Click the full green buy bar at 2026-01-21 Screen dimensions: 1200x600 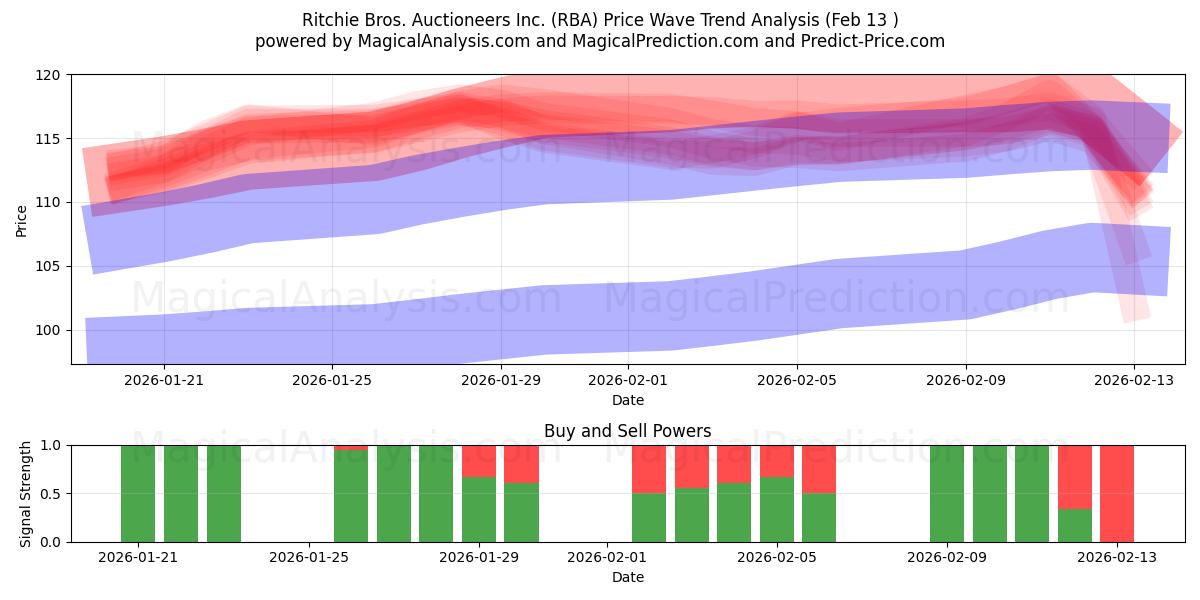click(x=138, y=494)
